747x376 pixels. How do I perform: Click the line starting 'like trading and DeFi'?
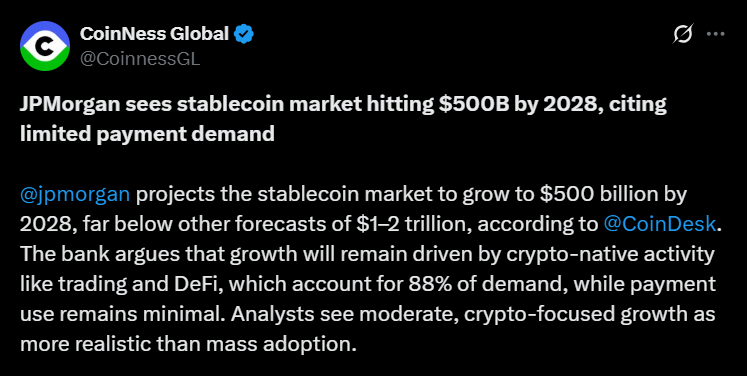[x=368, y=285]
